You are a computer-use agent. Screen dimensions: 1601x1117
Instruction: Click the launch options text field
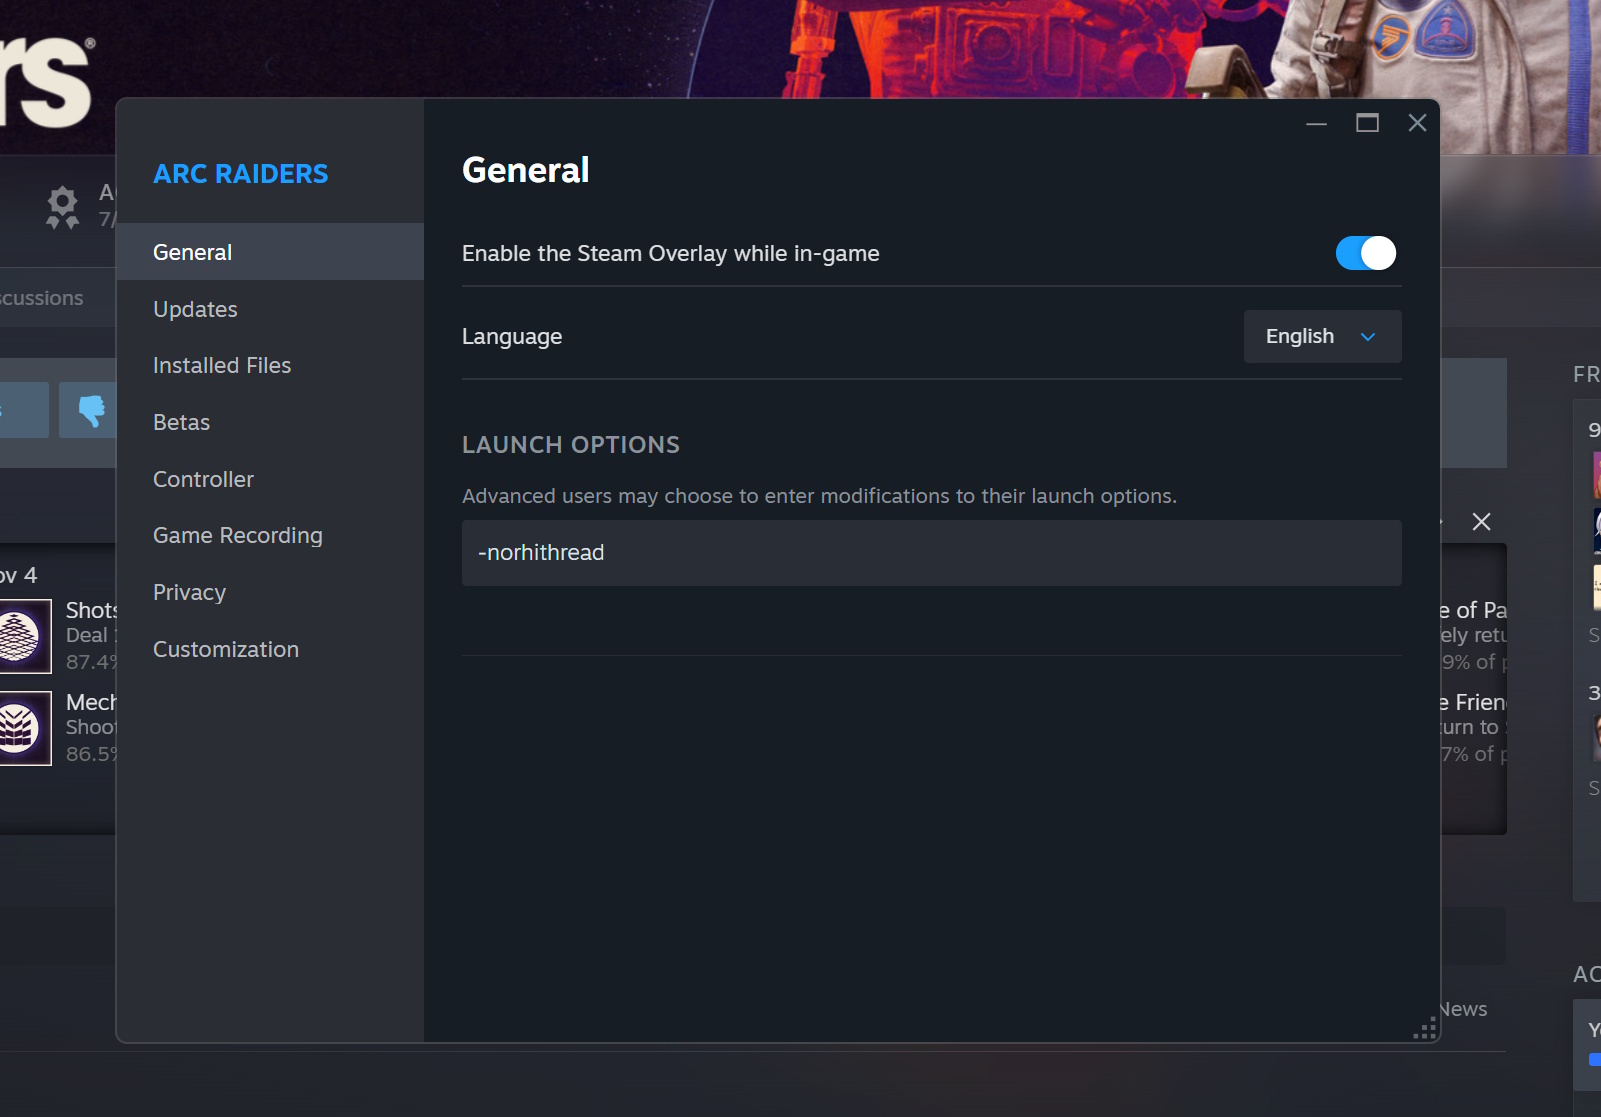coord(930,553)
